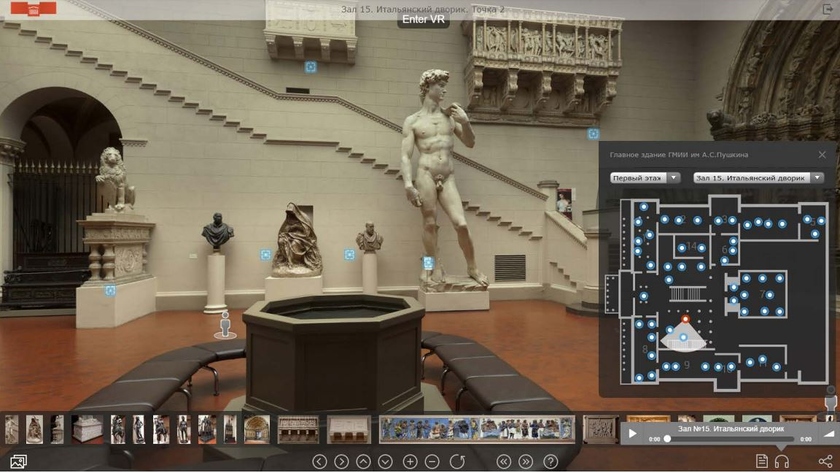This screenshot has height=473, width=840.
Task: Expand the 'Зал 15. Итальянский дворик' hall dropdown
Action: (x=758, y=178)
